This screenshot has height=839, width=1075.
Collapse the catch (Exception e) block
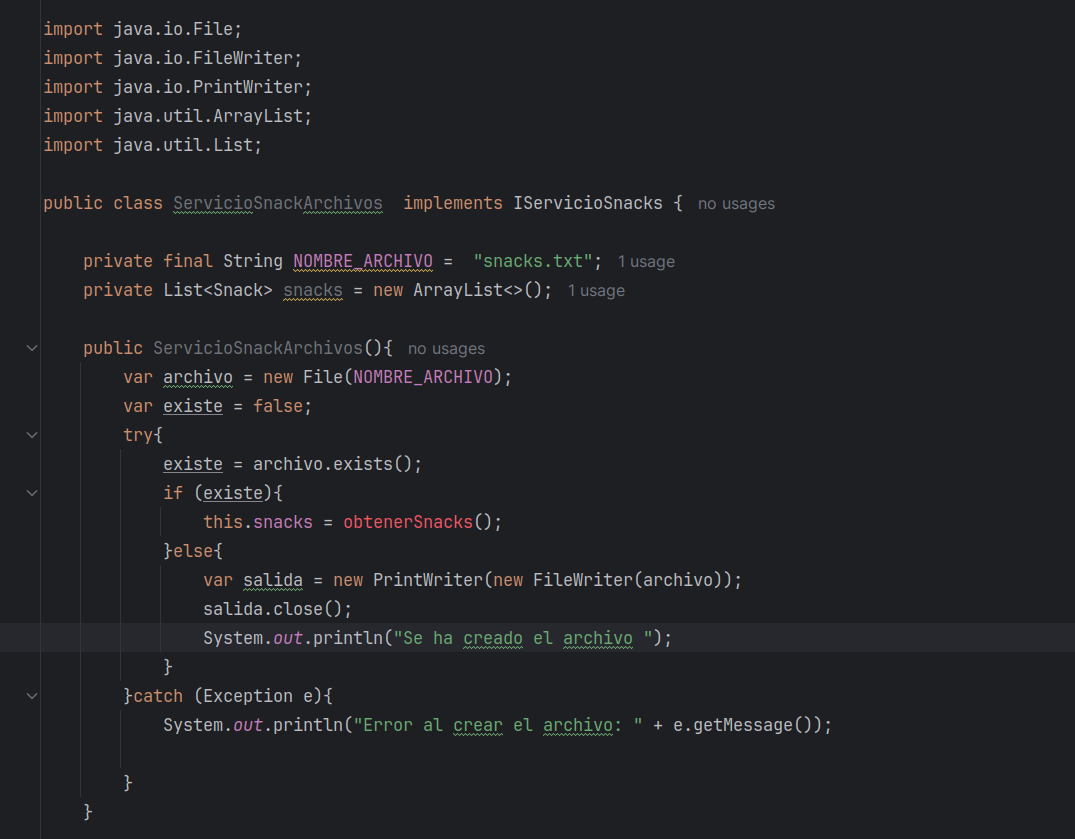31,695
